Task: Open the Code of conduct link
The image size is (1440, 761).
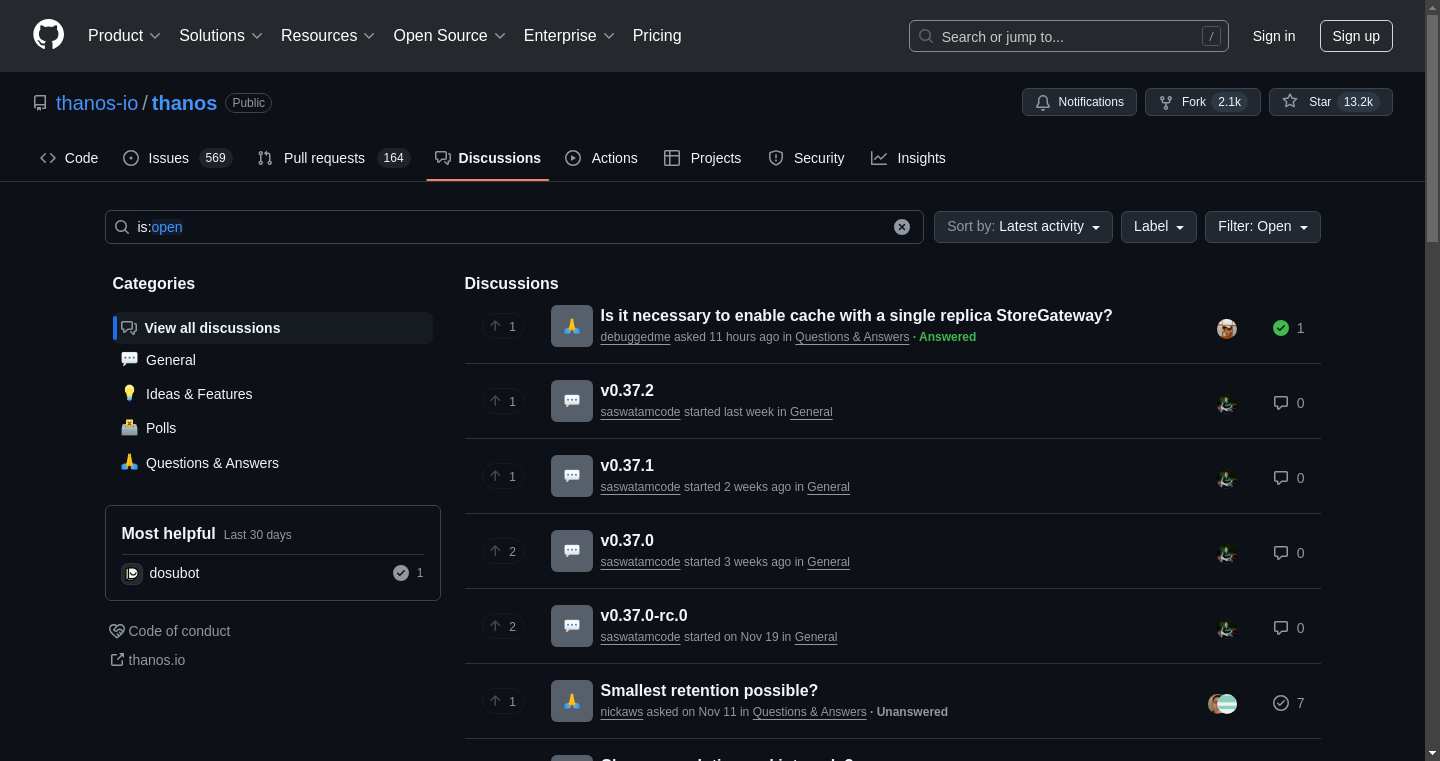Action: (x=170, y=631)
